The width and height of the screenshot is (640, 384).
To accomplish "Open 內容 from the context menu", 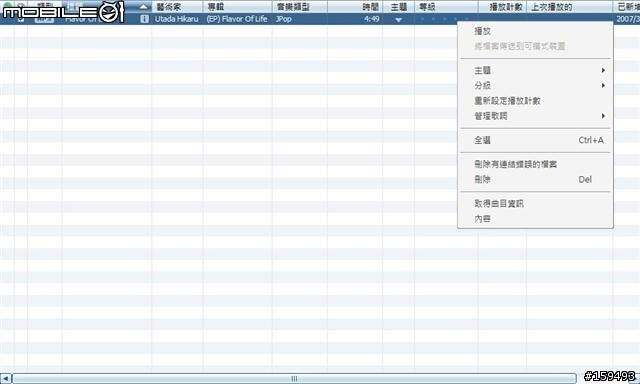I will pyautogui.click(x=535, y=218).
